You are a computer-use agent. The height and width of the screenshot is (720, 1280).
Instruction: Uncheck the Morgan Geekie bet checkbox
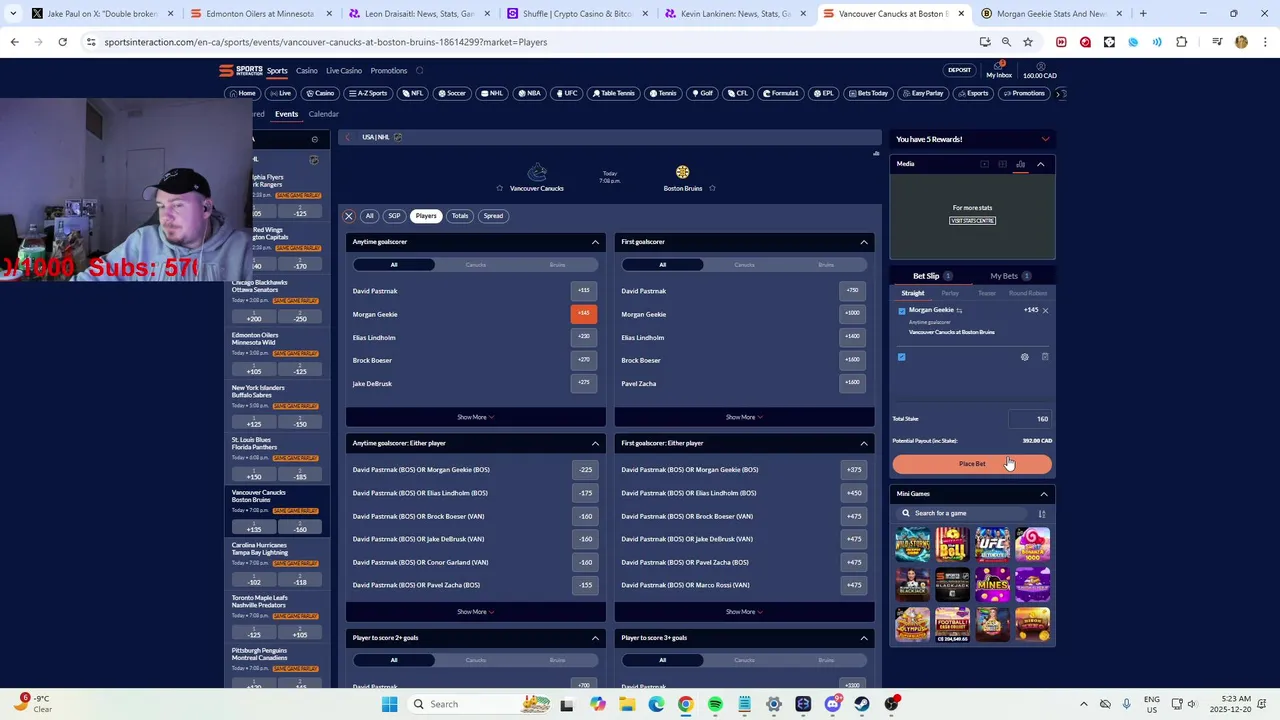tap(902, 311)
